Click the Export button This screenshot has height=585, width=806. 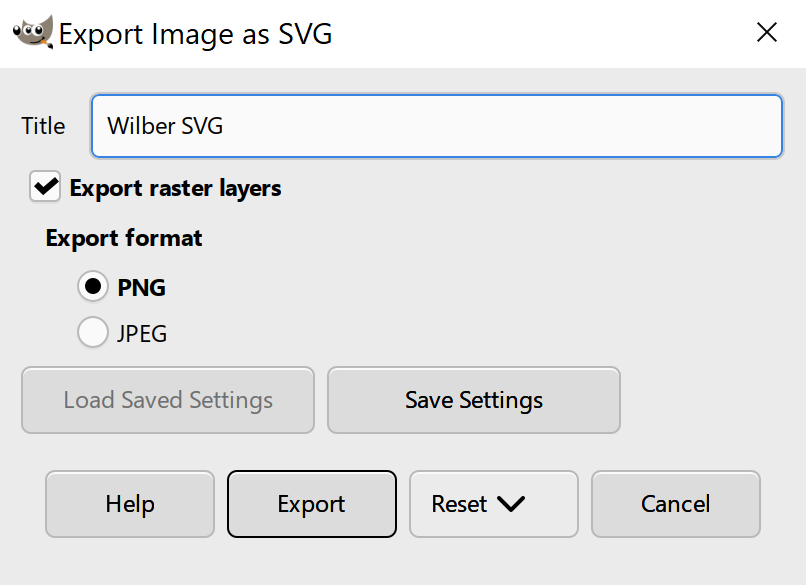[312, 504]
